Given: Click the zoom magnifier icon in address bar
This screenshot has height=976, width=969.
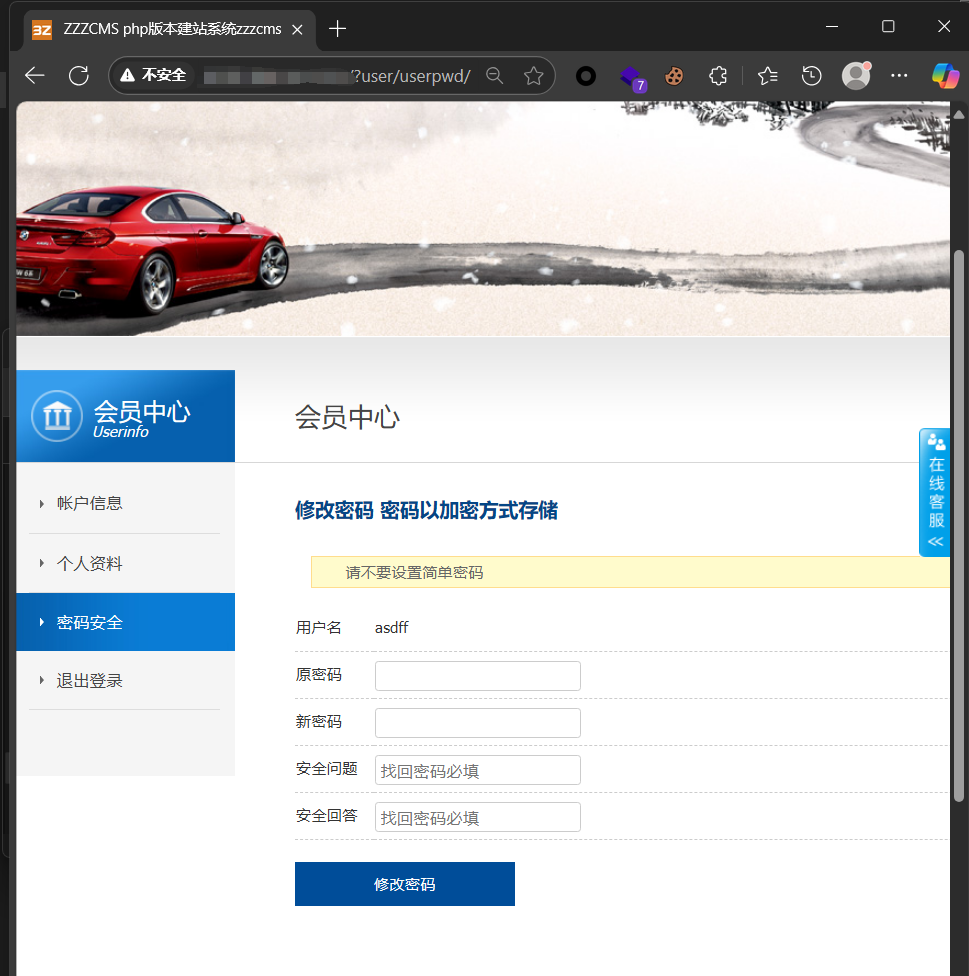Looking at the screenshot, I should [x=494, y=76].
